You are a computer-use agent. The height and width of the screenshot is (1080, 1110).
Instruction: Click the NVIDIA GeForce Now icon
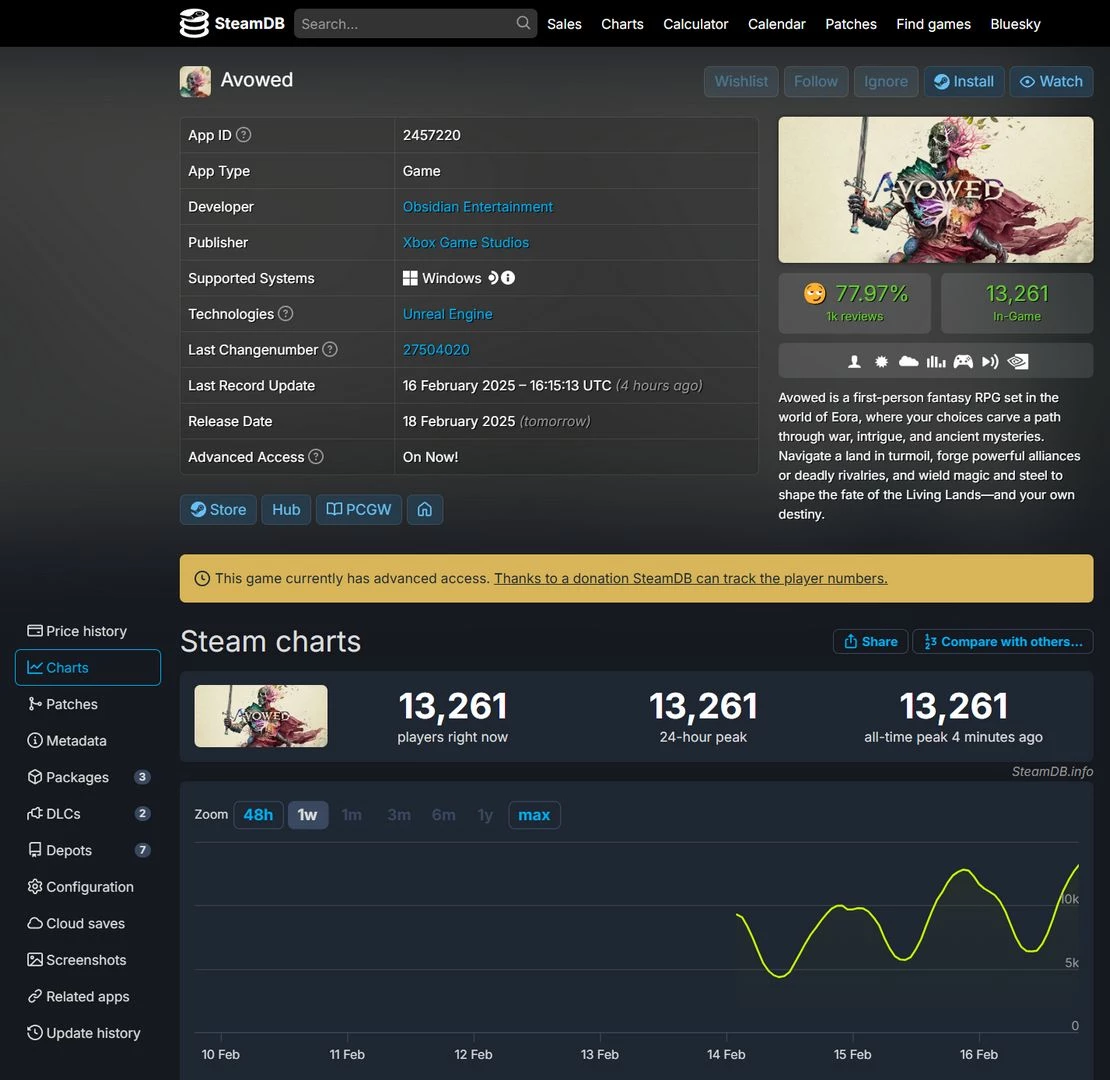pyautogui.click(x=1017, y=362)
